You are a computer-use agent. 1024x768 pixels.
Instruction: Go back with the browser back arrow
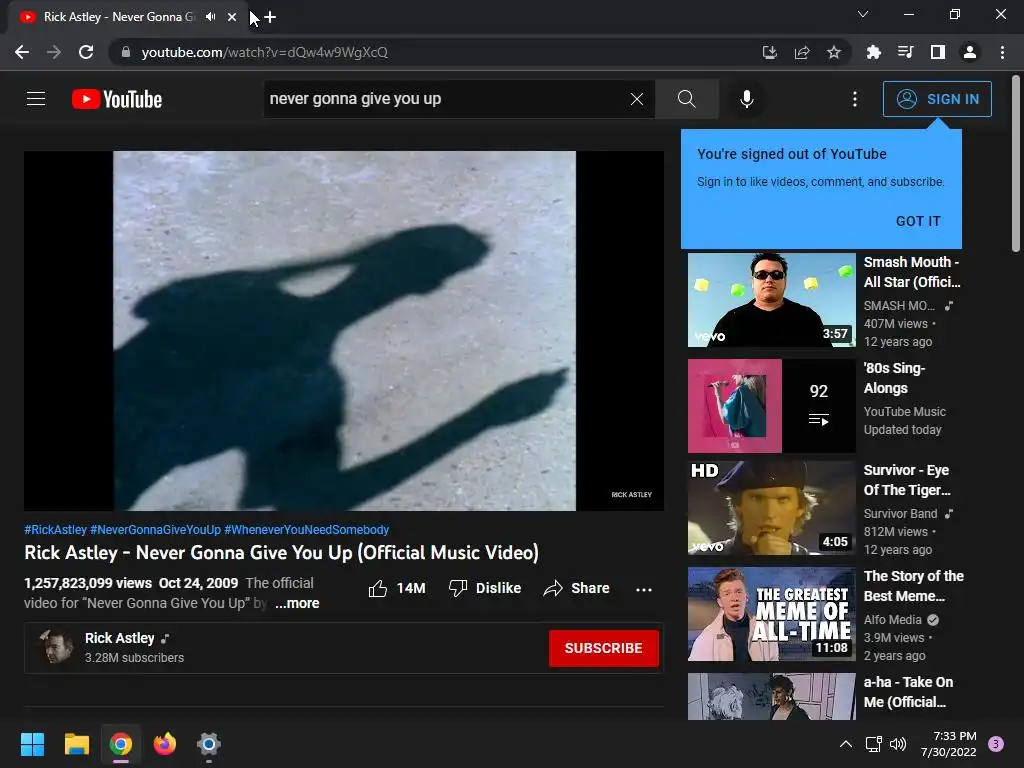[22, 52]
